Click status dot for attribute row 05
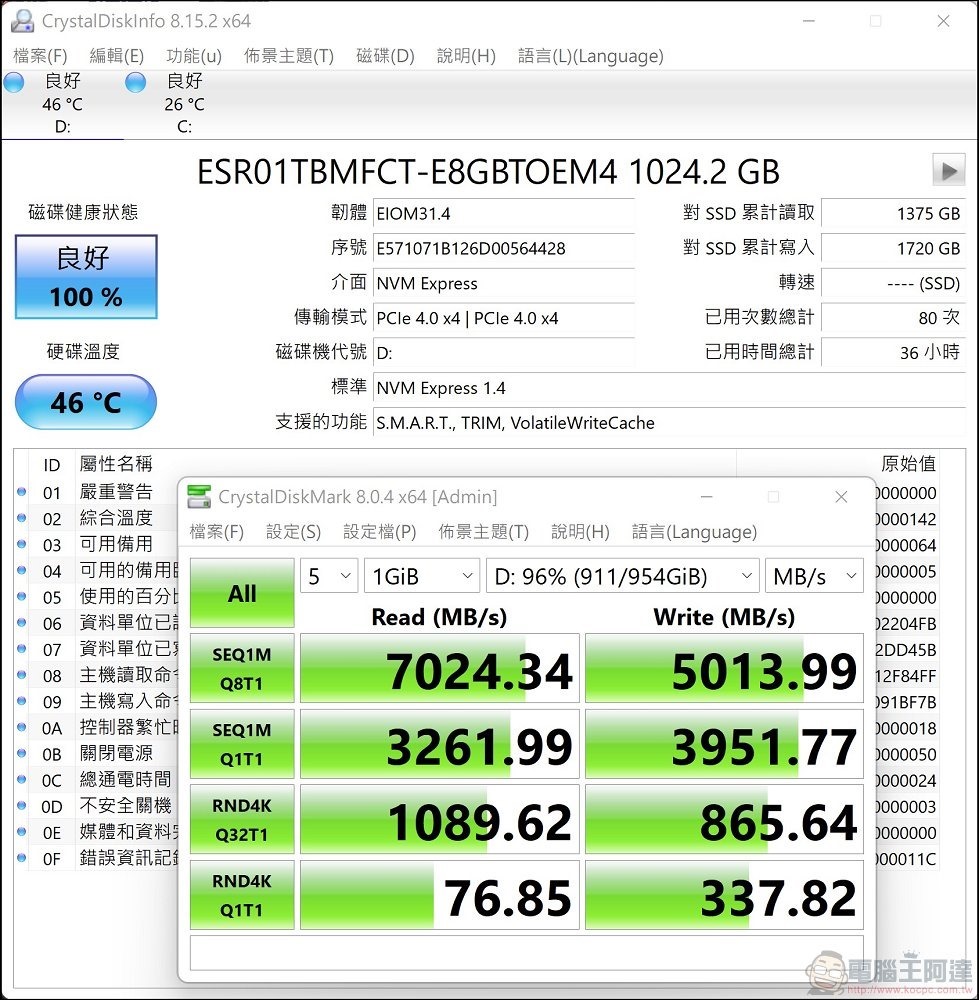 22,596
